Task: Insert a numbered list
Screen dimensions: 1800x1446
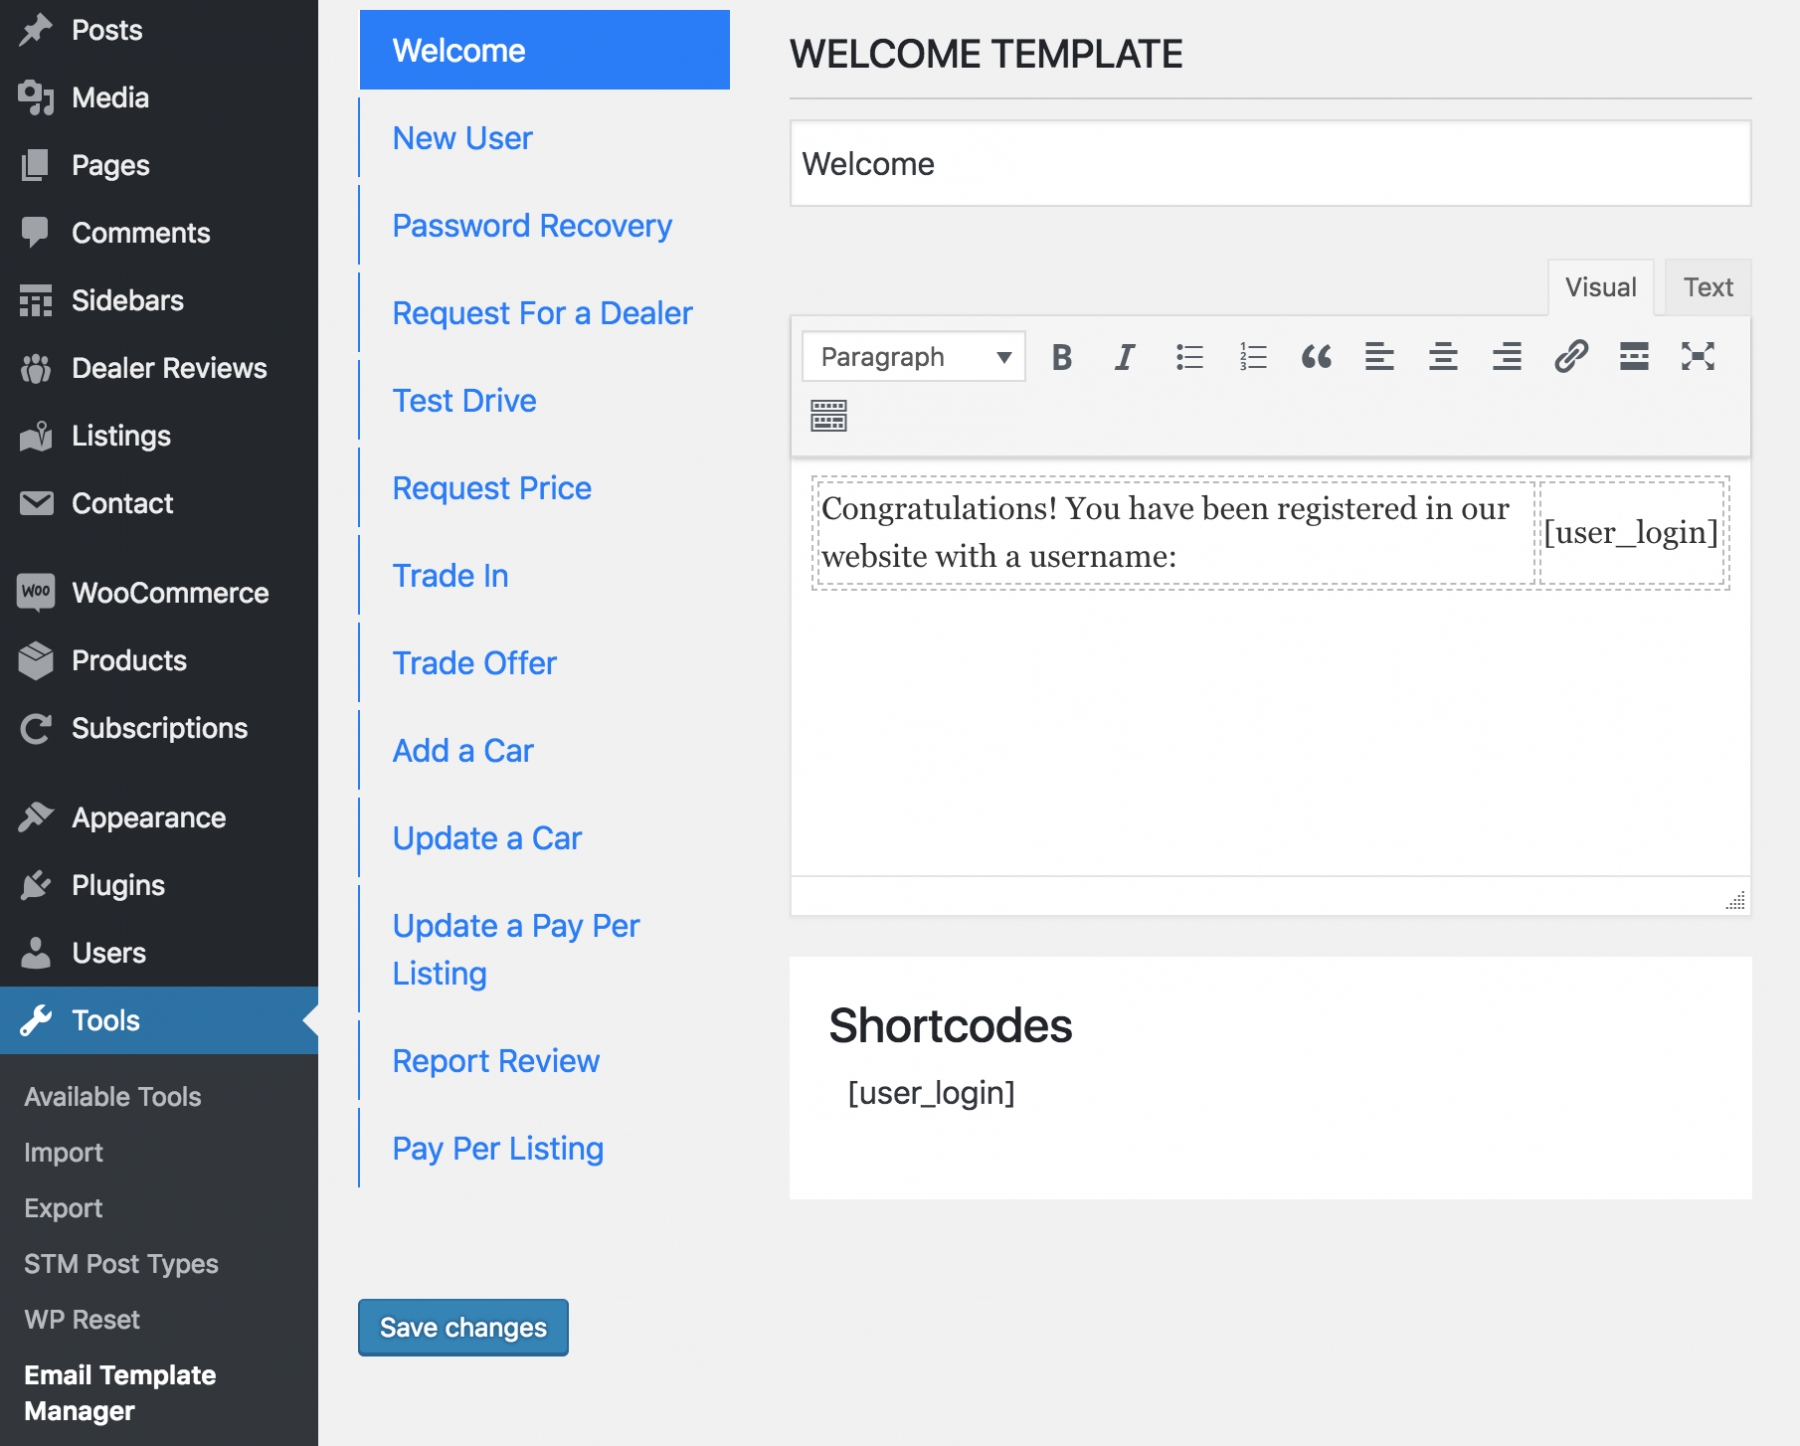Action: click(1253, 357)
